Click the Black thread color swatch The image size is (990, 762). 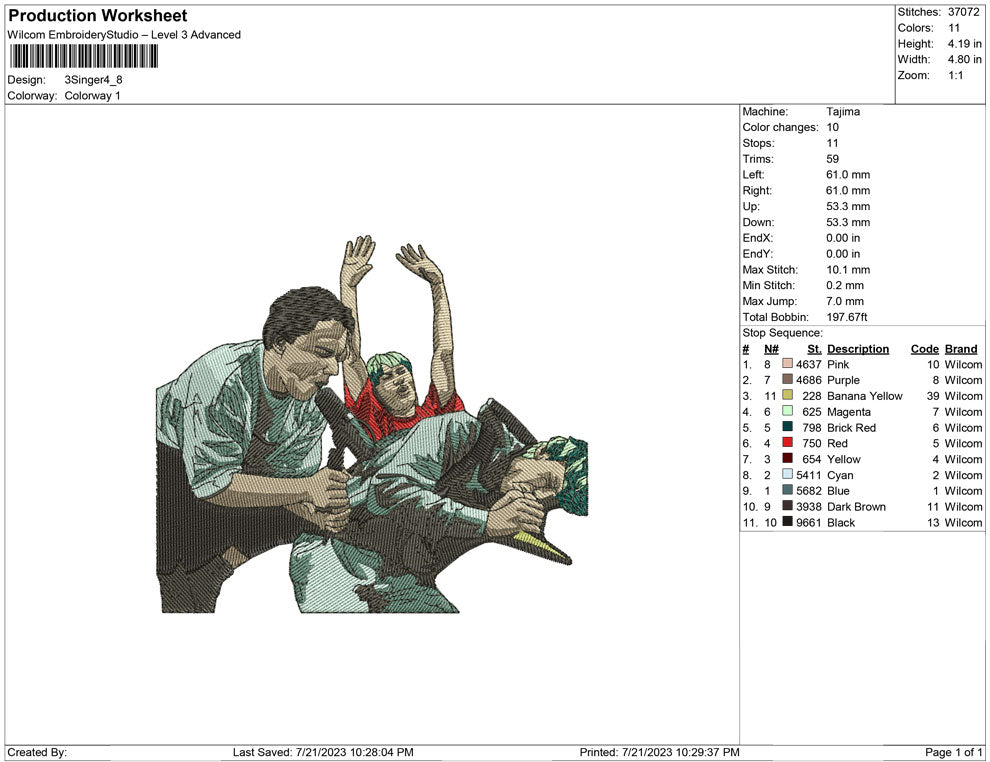(787, 521)
